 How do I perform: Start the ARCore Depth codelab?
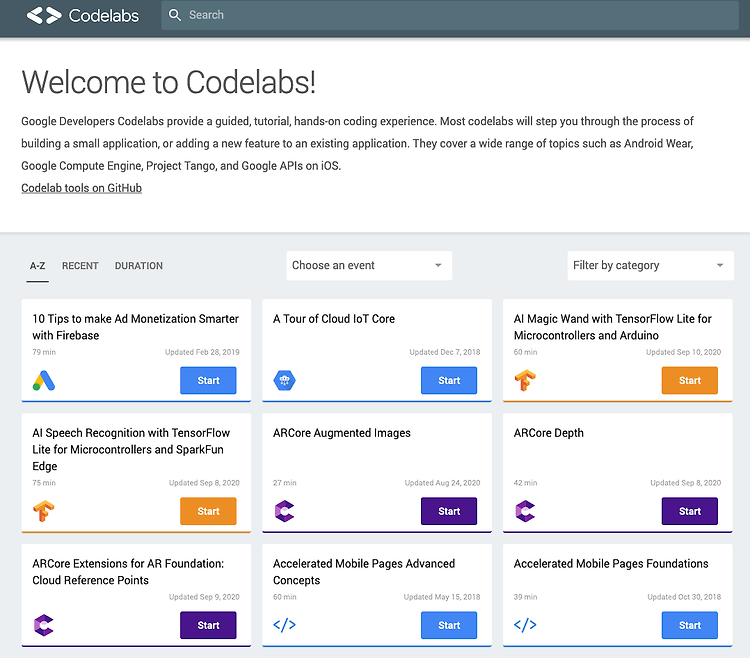[x=690, y=511]
